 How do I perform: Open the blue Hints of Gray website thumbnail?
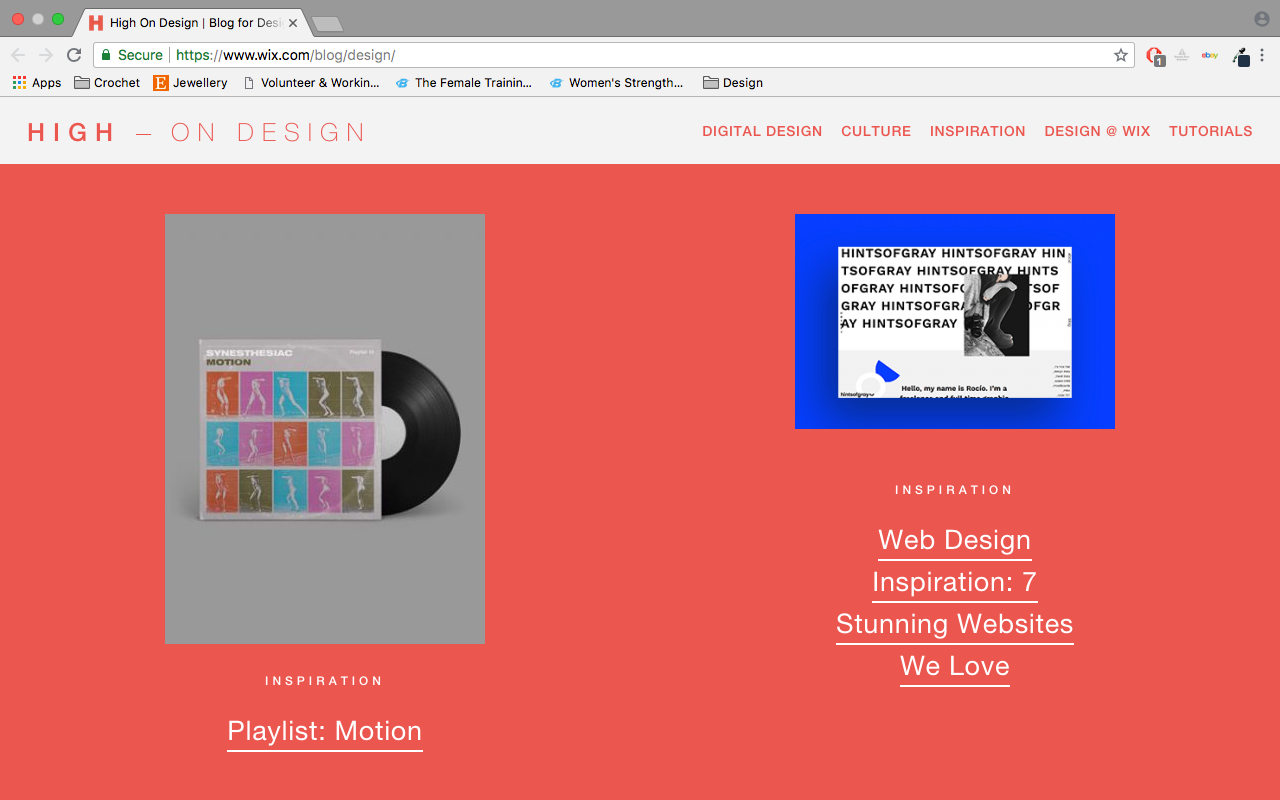(x=955, y=321)
